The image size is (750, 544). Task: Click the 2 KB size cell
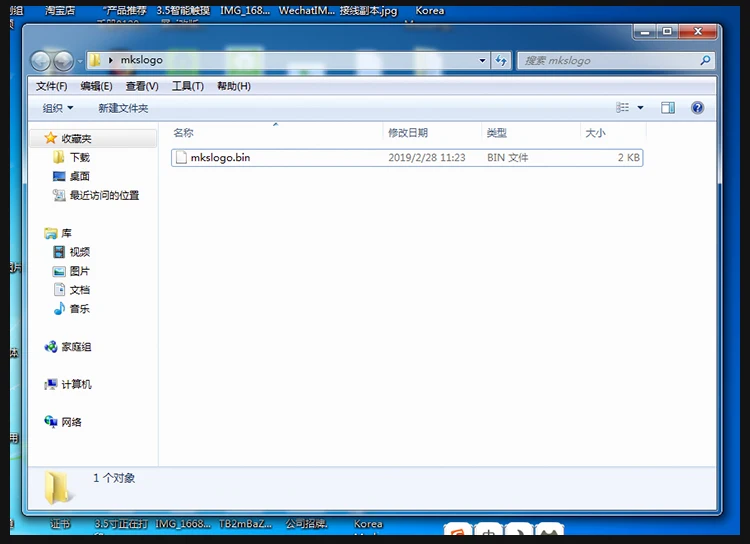coord(629,157)
